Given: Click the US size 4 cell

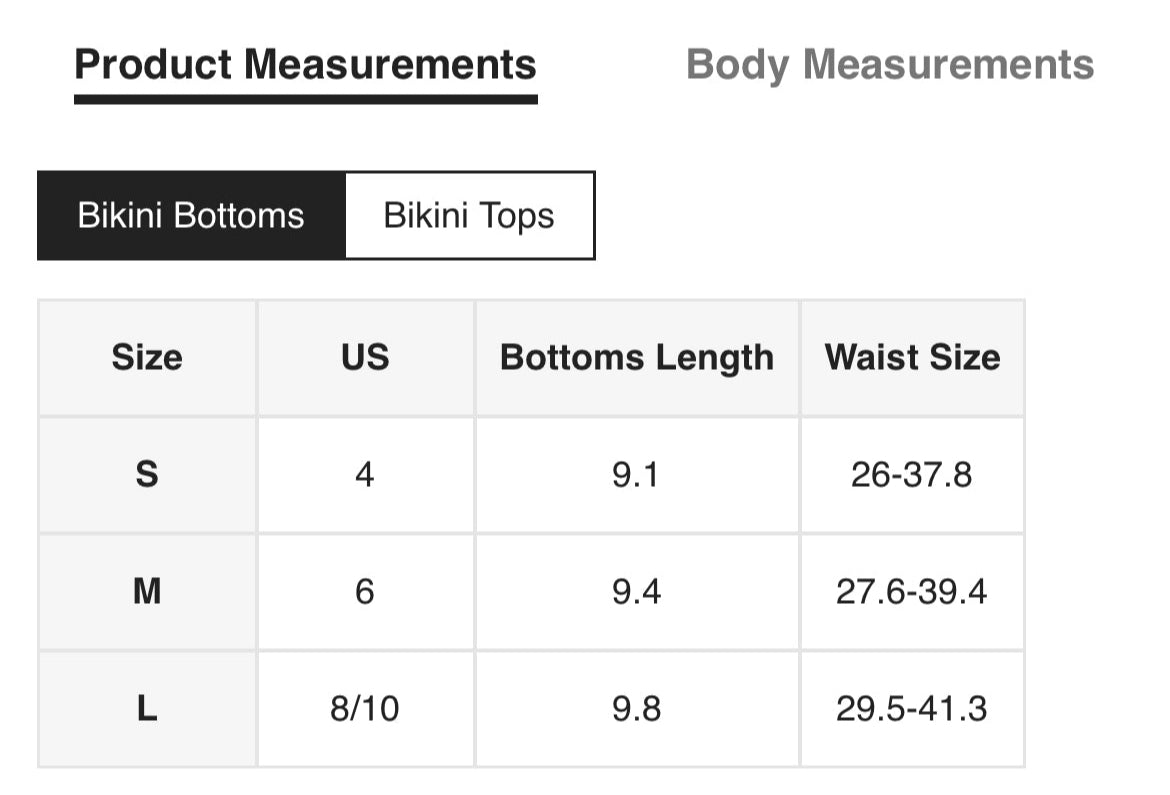Looking at the screenshot, I should click(x=365, y=475).
